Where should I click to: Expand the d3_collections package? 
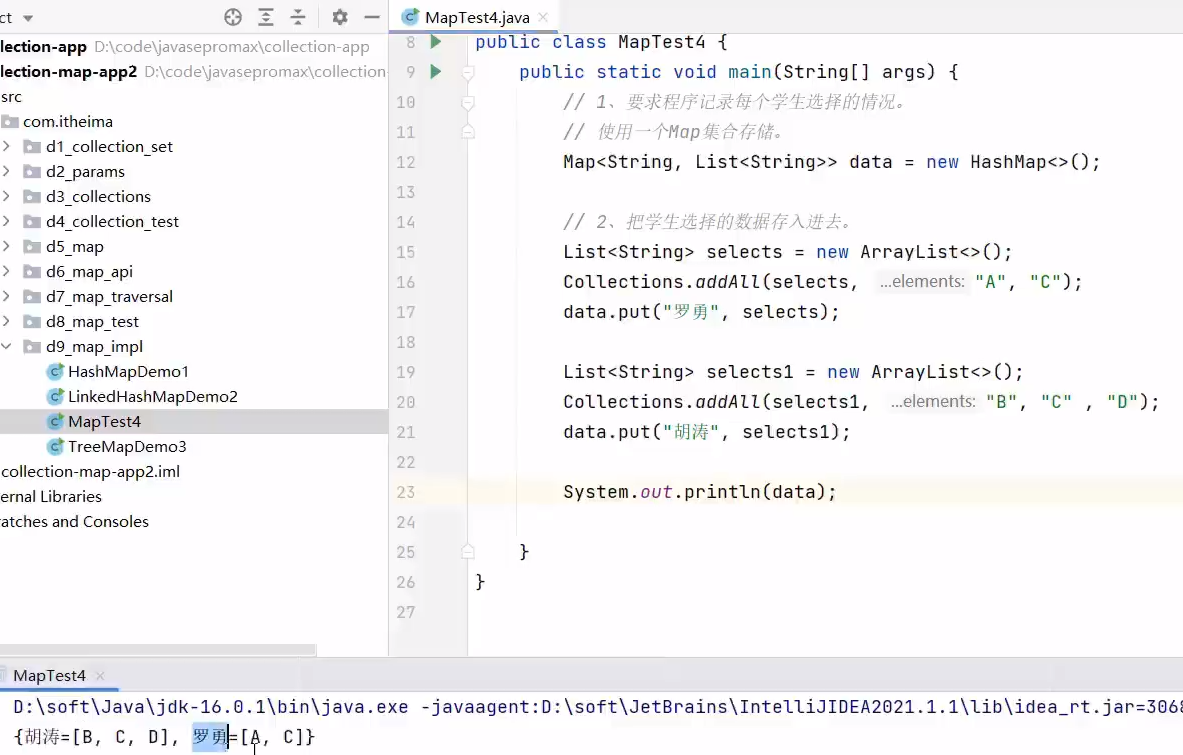point(6,196)
